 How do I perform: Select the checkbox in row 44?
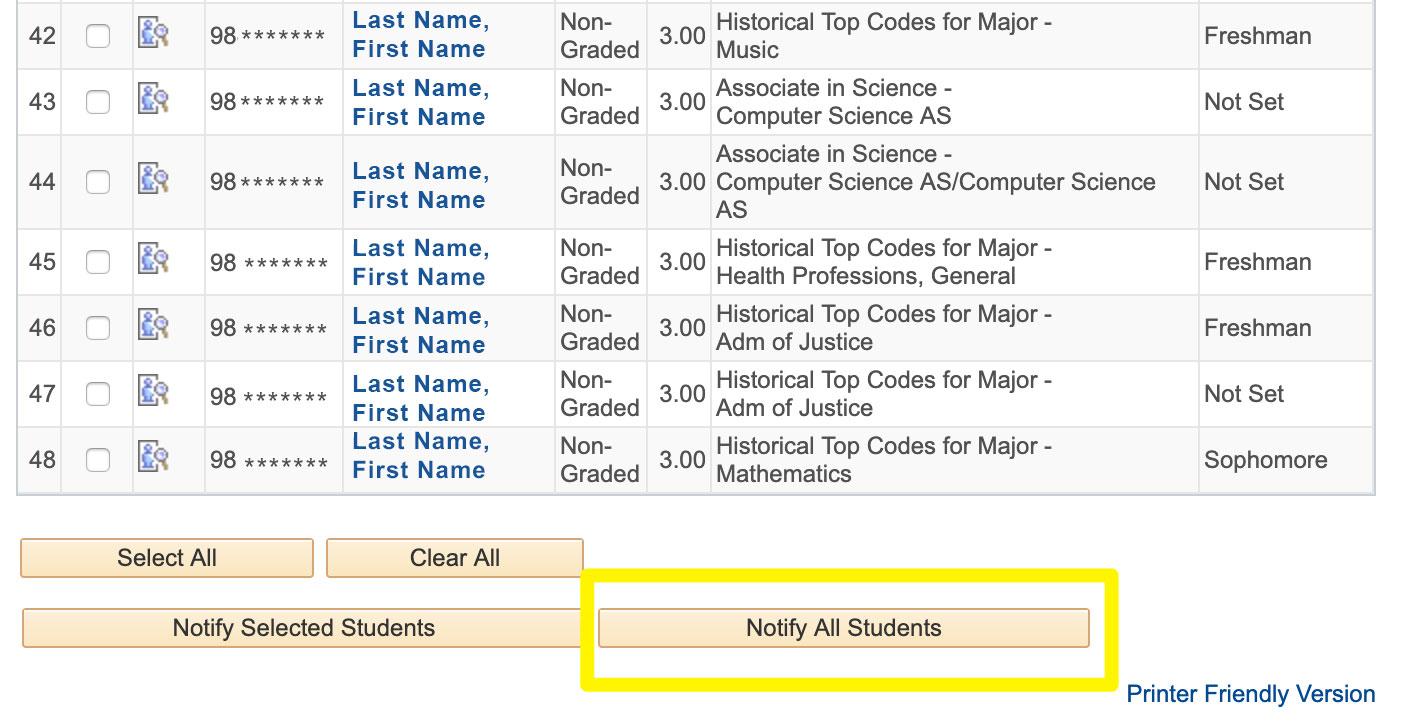tap(98, 182)
